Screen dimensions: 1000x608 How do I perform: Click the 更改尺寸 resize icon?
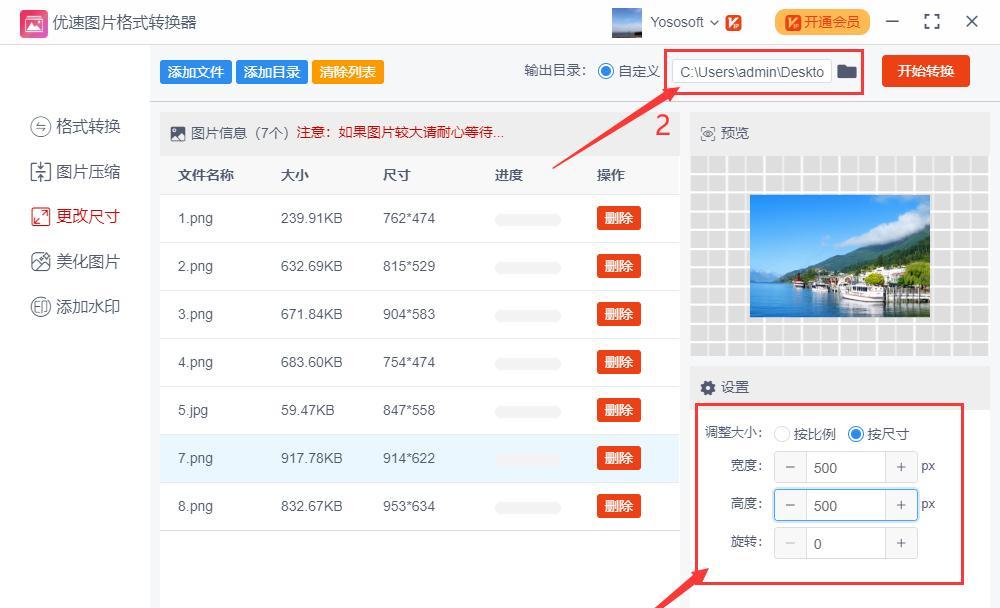[40, 217]
